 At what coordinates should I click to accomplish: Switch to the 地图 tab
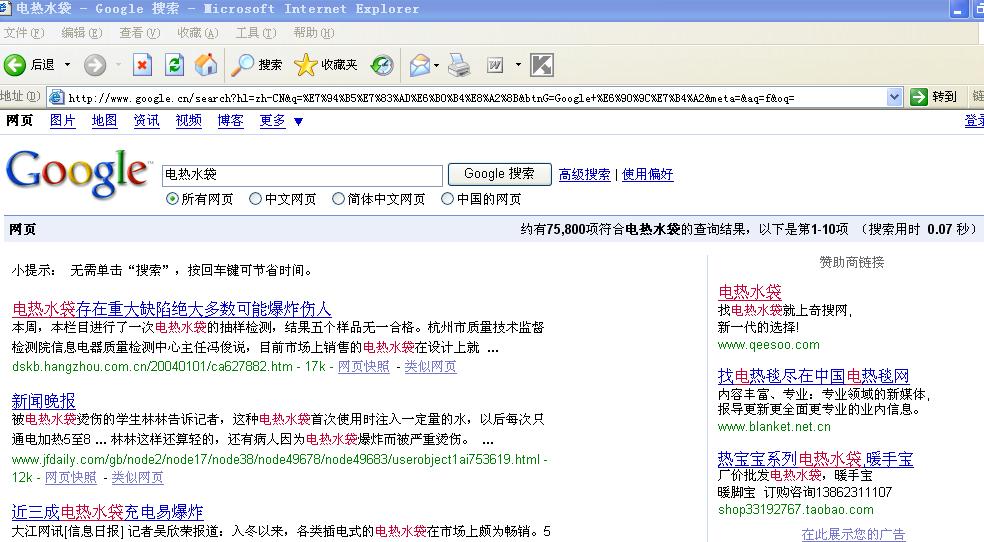(x=104, y=120)
